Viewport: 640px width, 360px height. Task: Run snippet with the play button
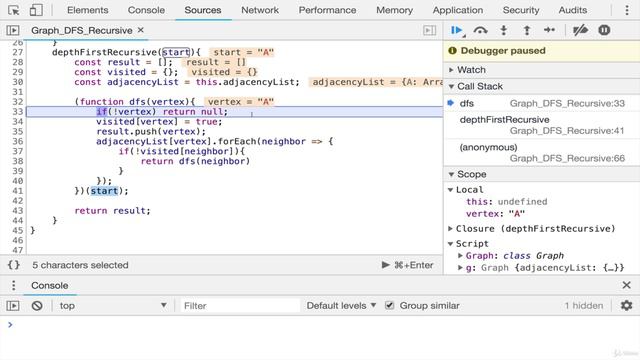386,265
